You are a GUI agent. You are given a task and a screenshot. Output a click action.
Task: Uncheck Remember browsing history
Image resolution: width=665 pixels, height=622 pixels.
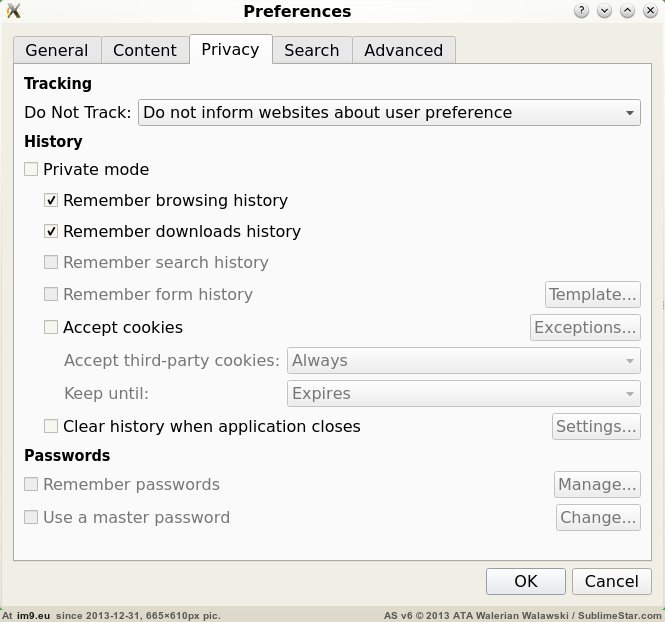pyautogui.click(x=52, y=201)
